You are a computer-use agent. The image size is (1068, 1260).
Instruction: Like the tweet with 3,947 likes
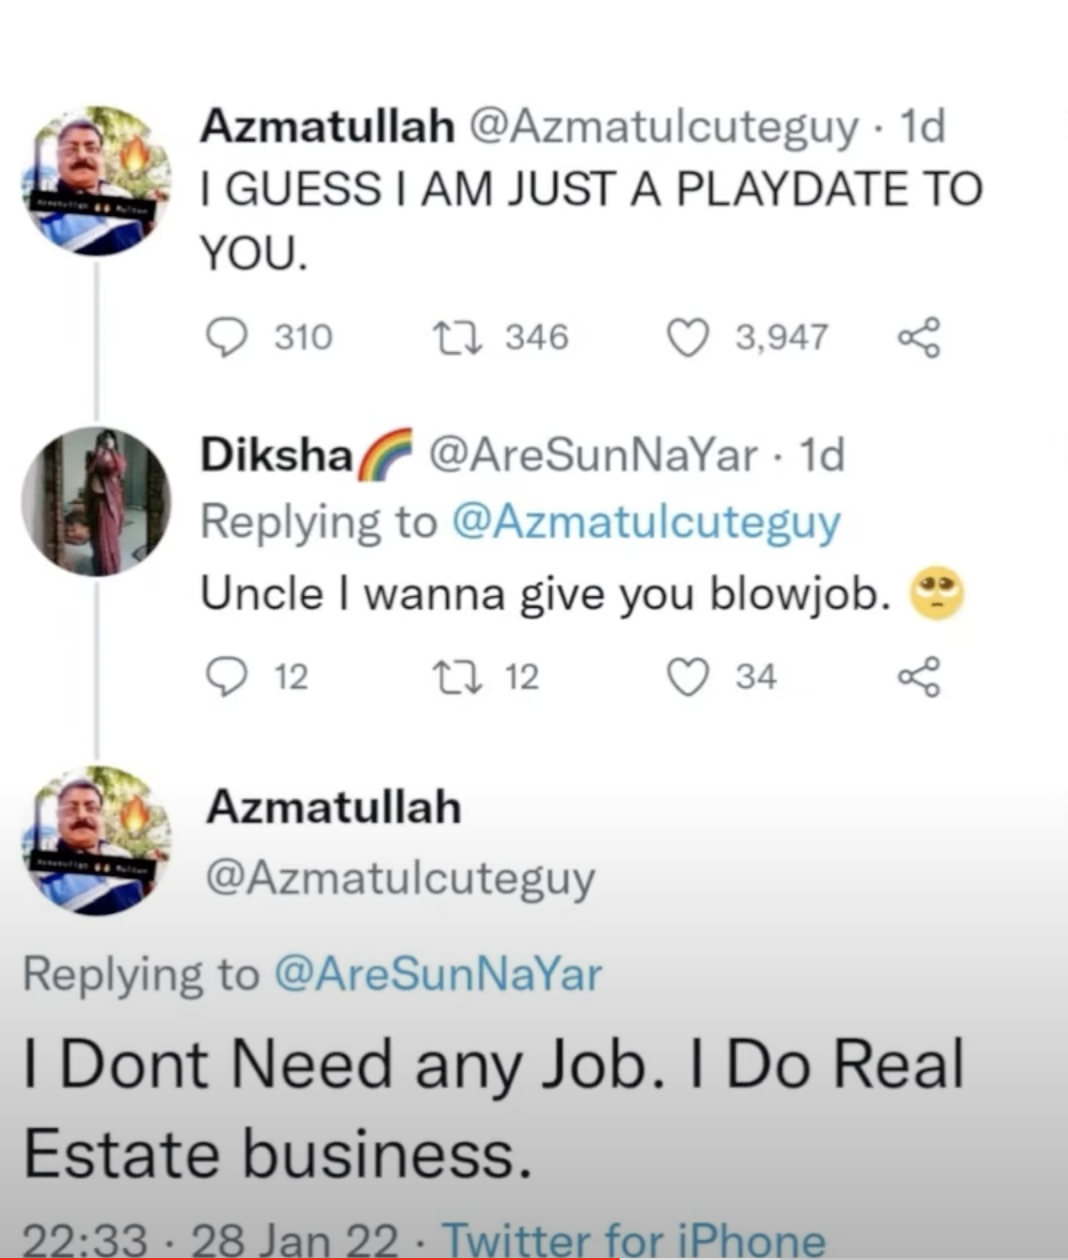(x=687, y=337)
